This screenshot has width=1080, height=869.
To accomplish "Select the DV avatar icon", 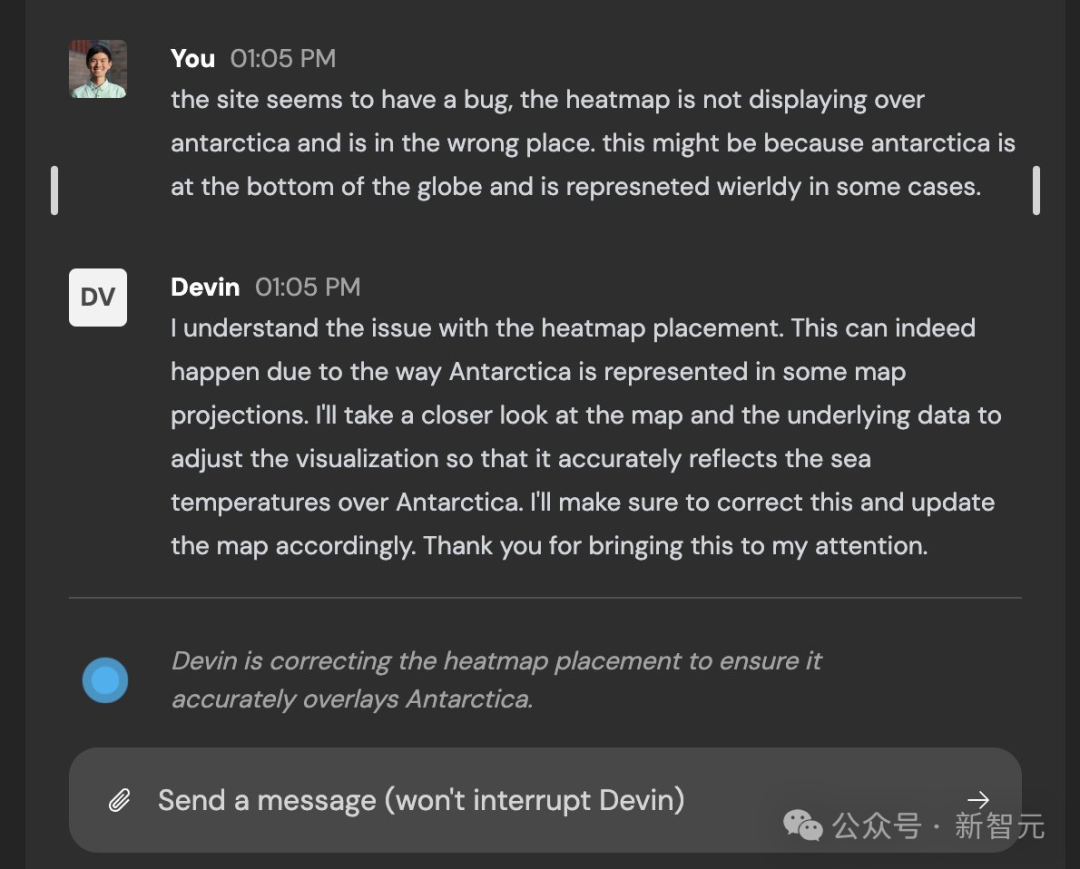I will coord(97,297).
